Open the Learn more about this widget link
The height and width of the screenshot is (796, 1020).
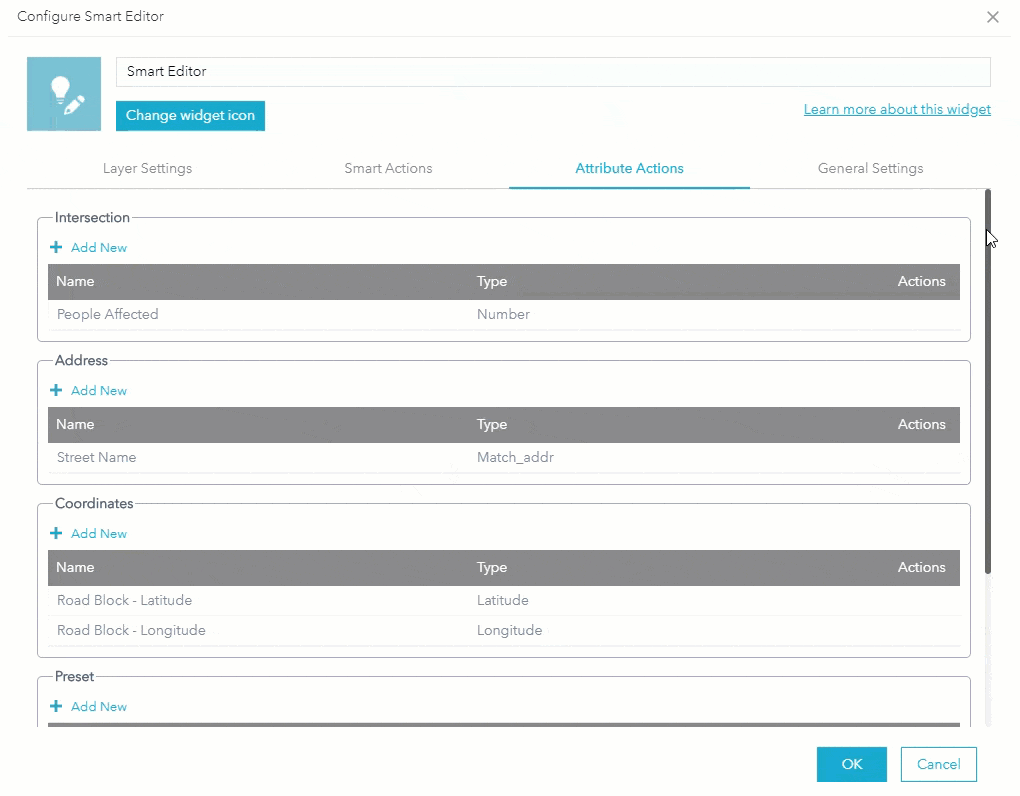click(896, 109)
